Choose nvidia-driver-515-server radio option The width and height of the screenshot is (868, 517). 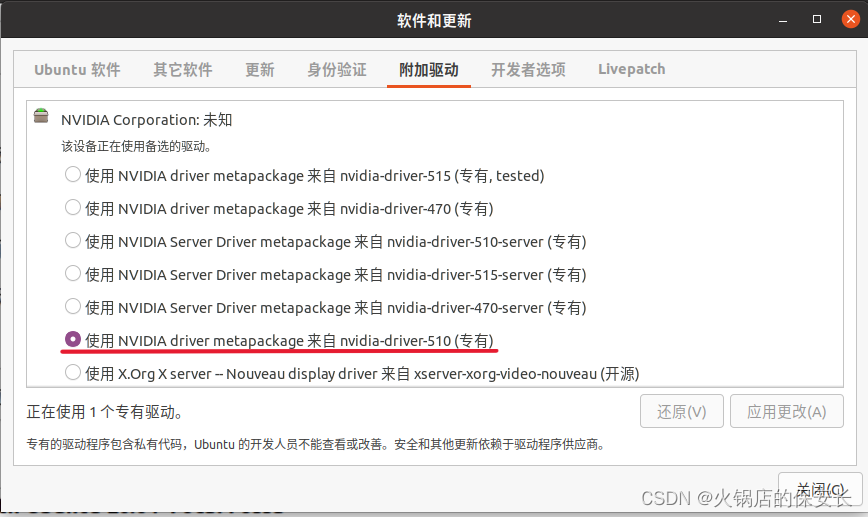click(x=73, y=273)
